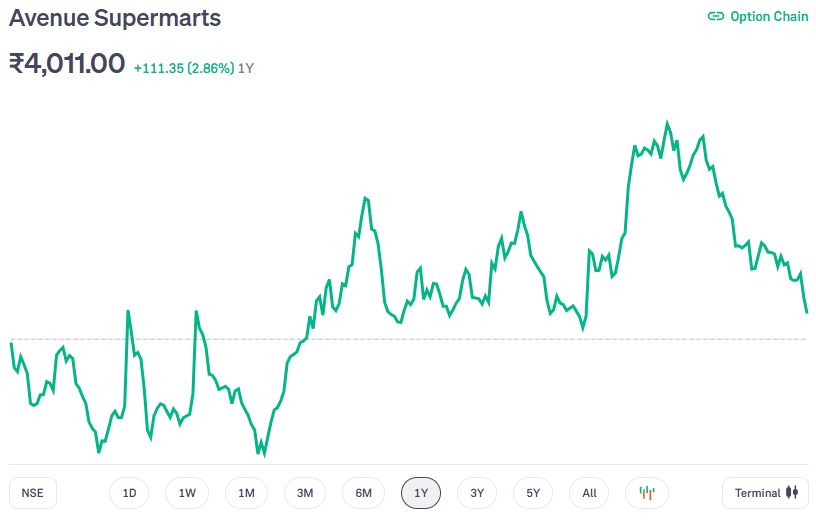Click the +111.35 (2.86%) change text
Screen dimensions: 816x526
click(x=184, y=68)
